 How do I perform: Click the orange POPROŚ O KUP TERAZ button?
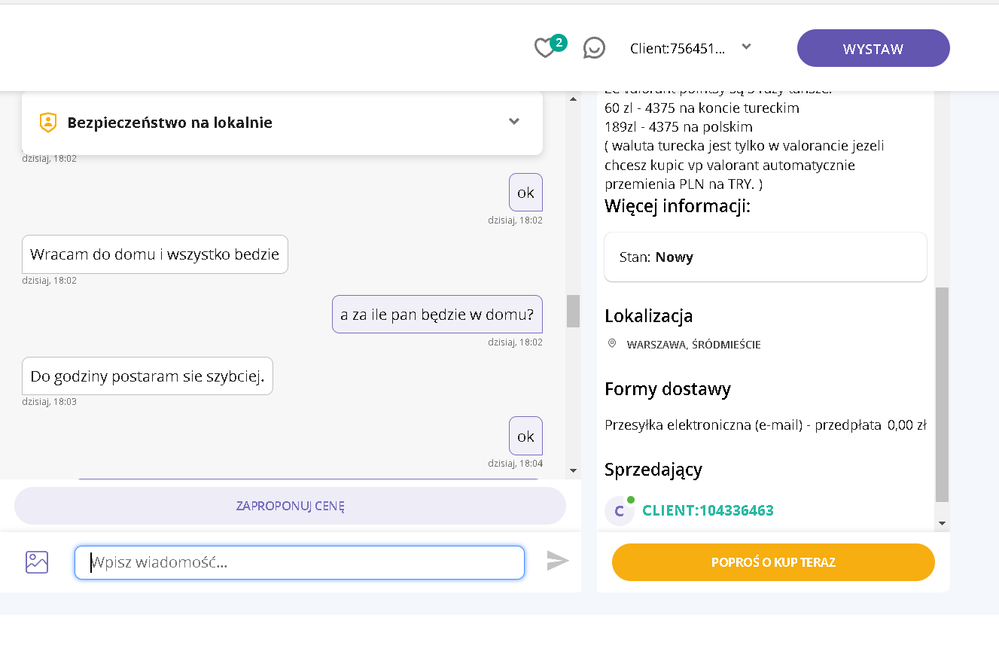[773, 562]
